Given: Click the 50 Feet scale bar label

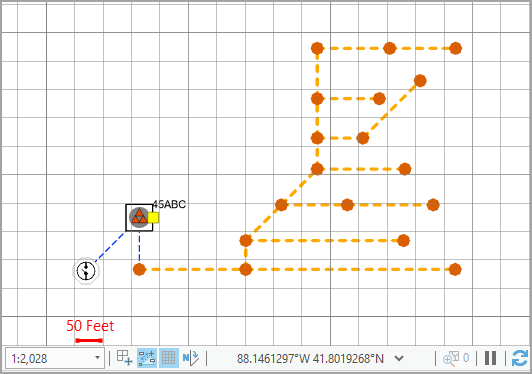Looking at the screenshot, I should [x=90, y=326].
